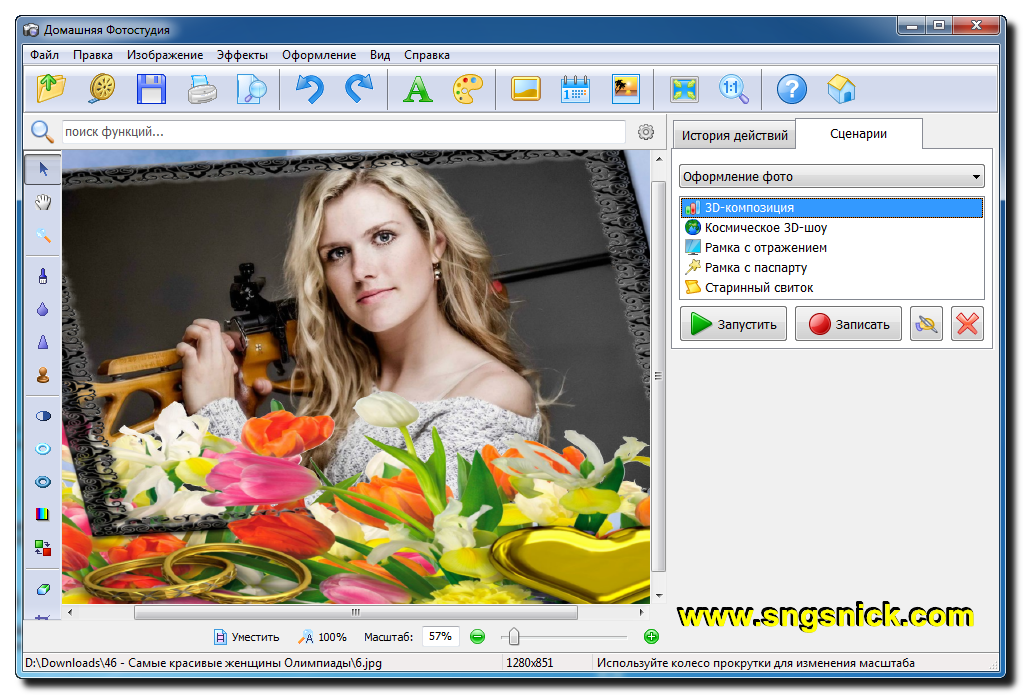
Task: Select the 3D-композиция scenario
Action: click(x=832, y=208)
